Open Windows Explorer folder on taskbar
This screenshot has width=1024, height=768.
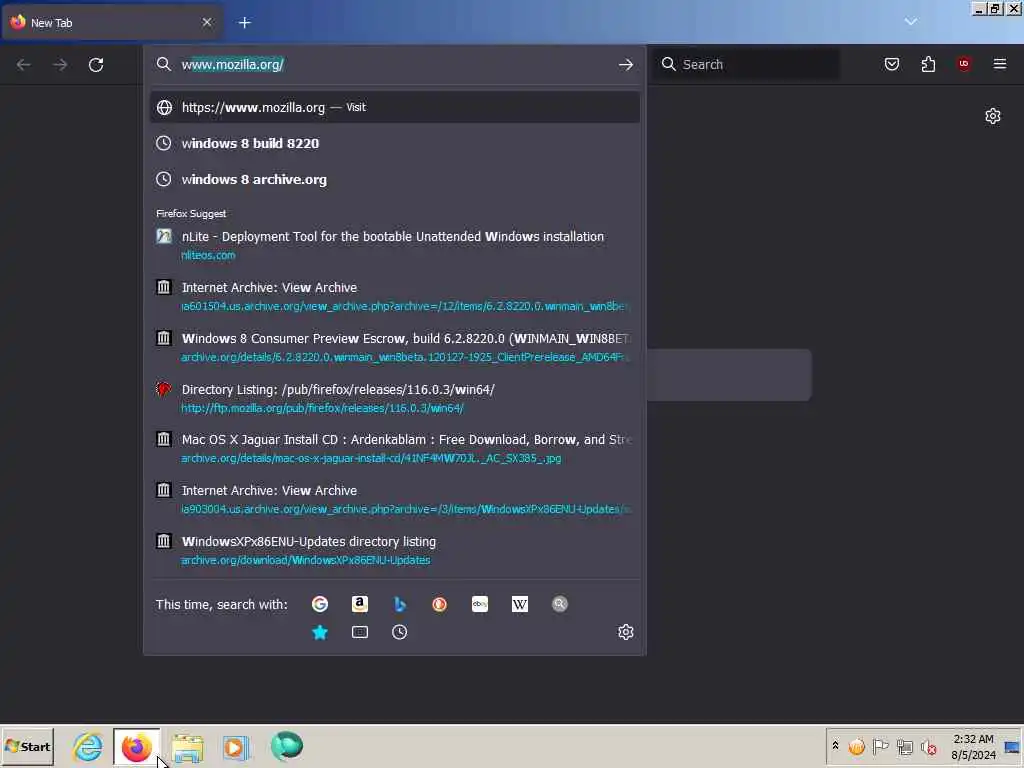(x=187, y=747)
